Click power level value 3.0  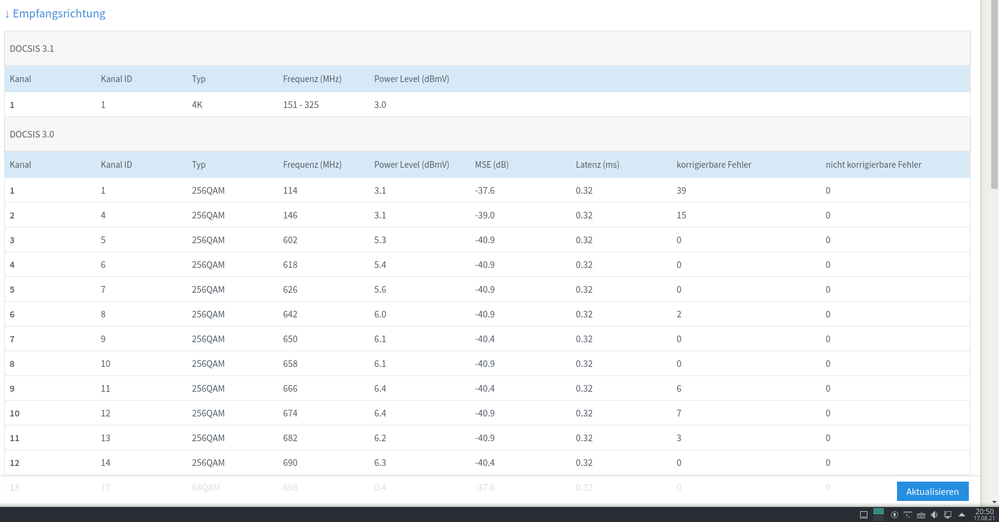[380, 105]
